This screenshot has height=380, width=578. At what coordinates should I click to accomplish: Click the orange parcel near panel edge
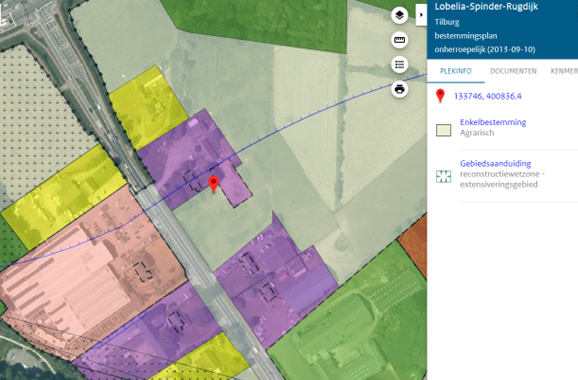coord(416,246)
